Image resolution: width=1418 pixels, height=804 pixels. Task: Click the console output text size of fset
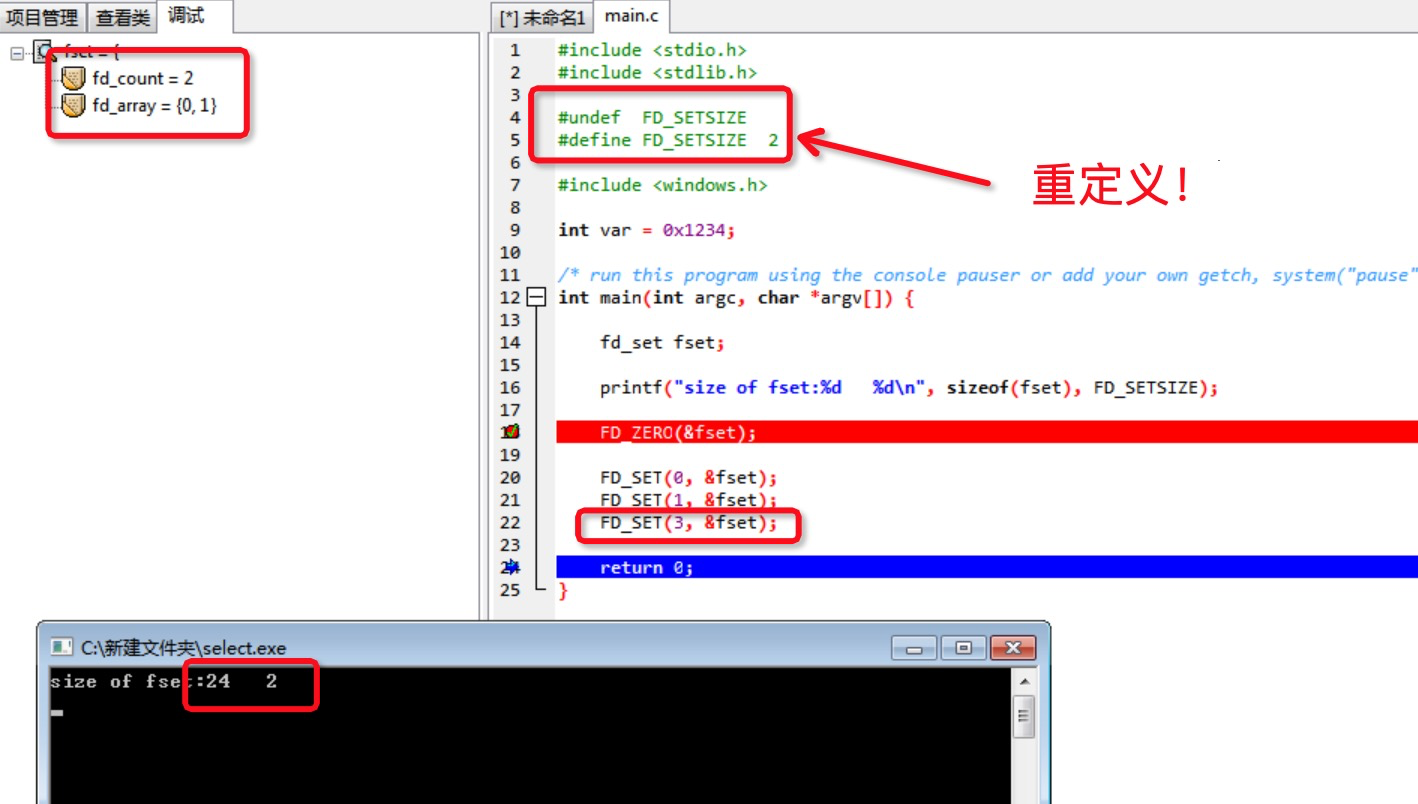pos(163,681)
